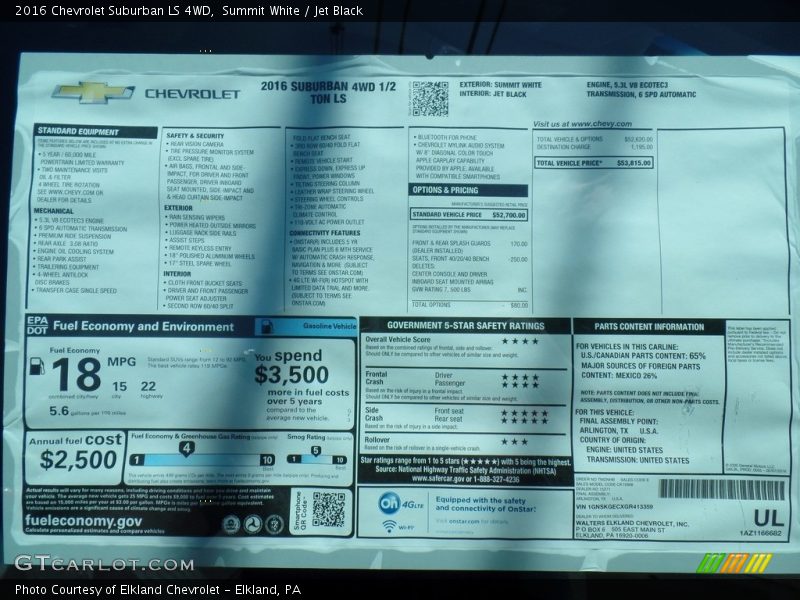Screen dimensions: 800x600
Task: Click the large 18 combined MPG figure
Action: (77, 374)
